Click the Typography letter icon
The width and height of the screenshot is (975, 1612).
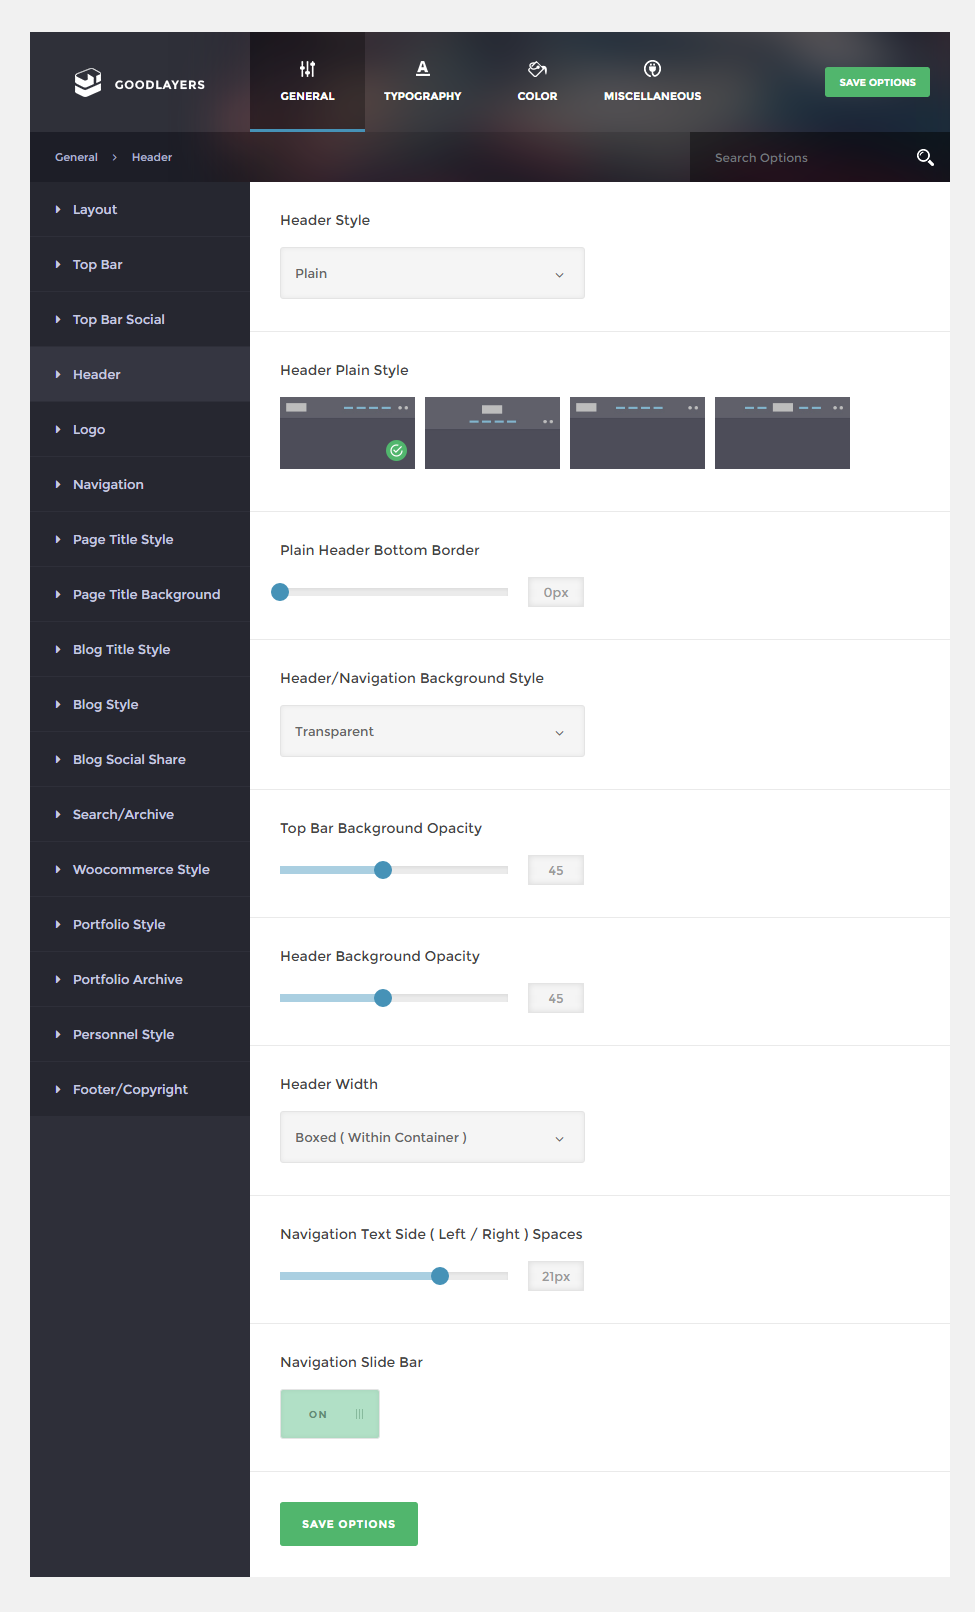pyautogui.click(x=422, y=68)
